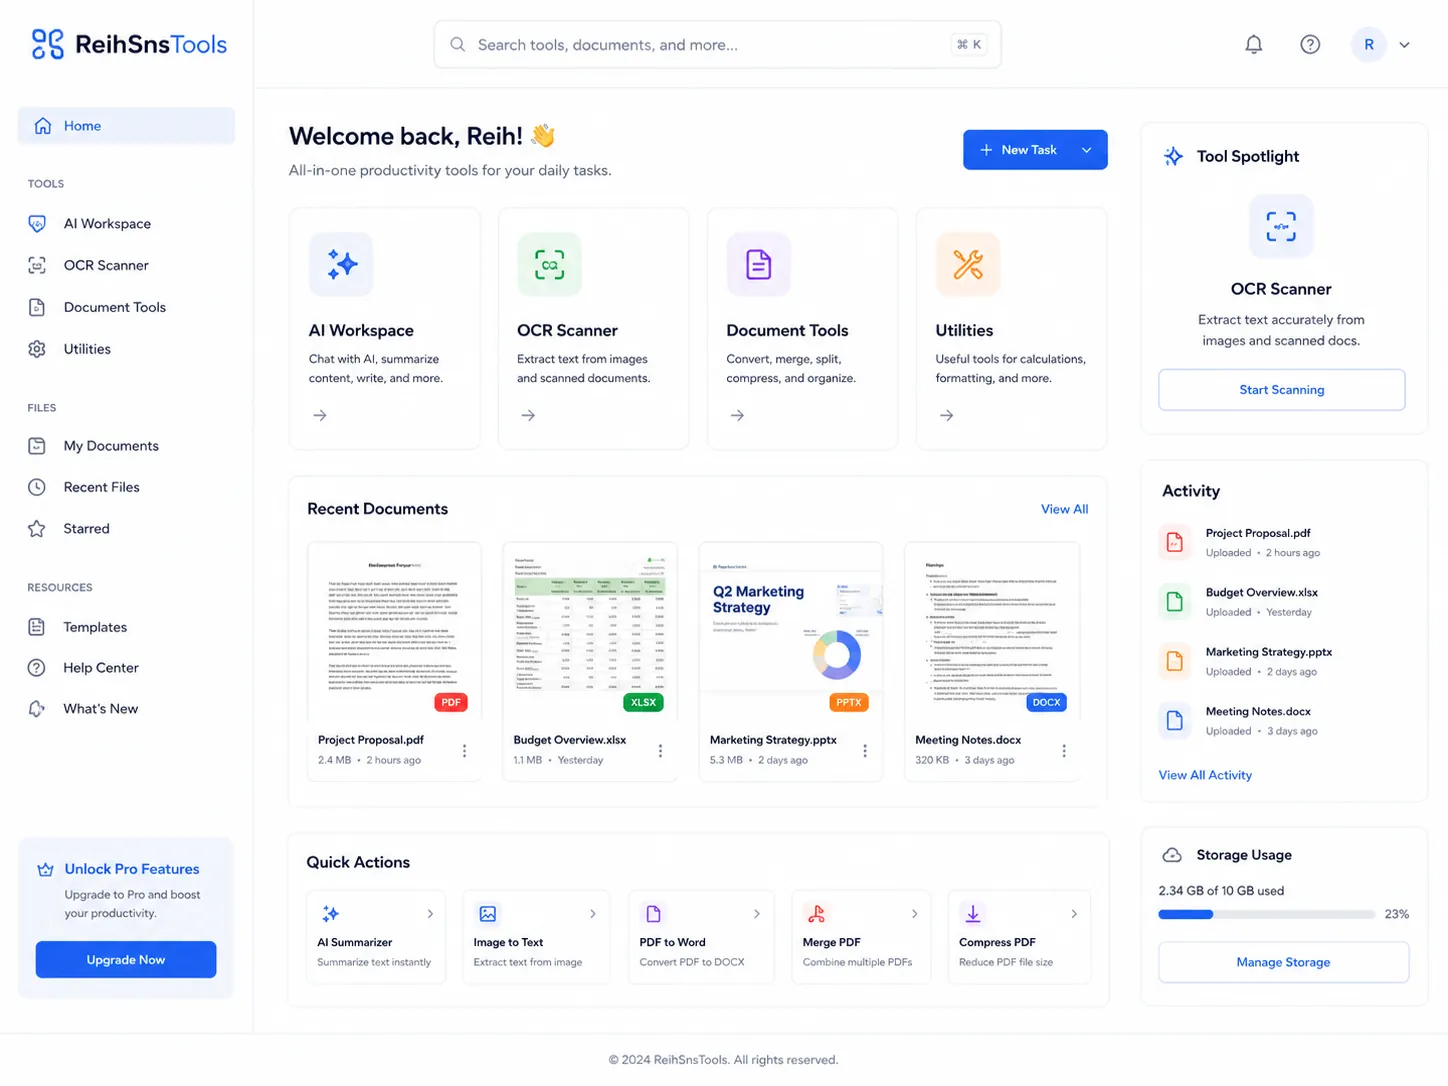Image resolution: width=1448 pixels, height=1086 pixels.
Task: Click the PDF to Word file icon
Action: [x=653, y=914]
